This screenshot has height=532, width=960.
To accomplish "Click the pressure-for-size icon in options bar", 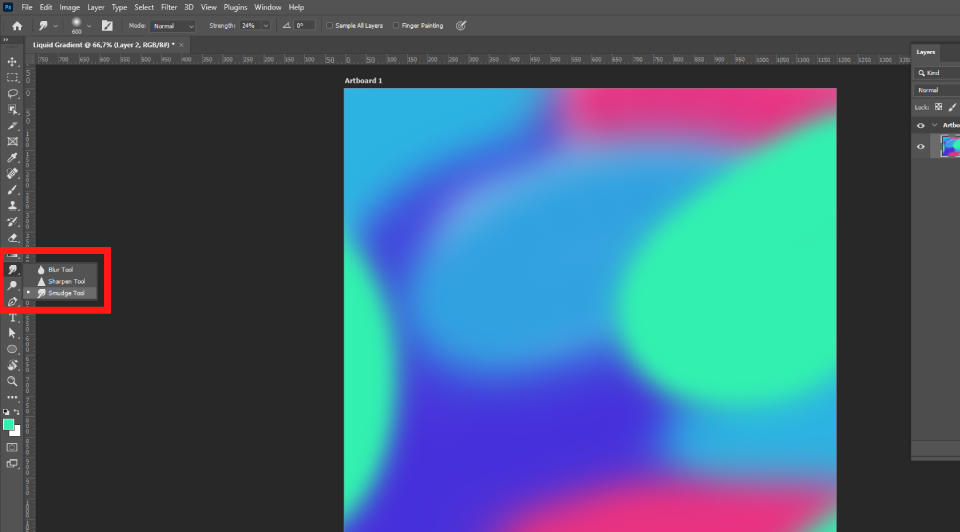I will (x=461, y=26).
